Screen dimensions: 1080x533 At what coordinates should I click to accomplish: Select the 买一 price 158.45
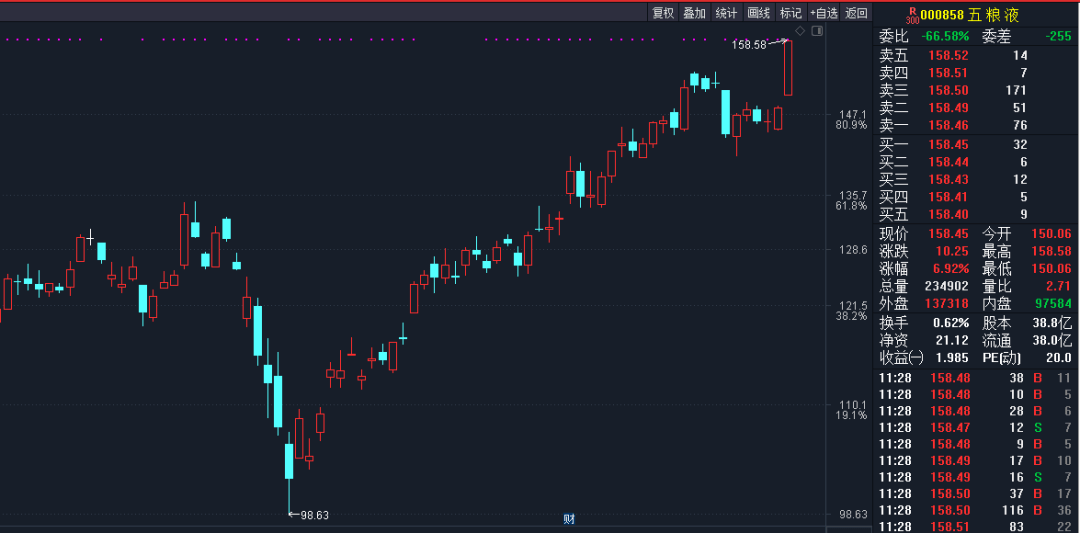[x=948, y=145]
